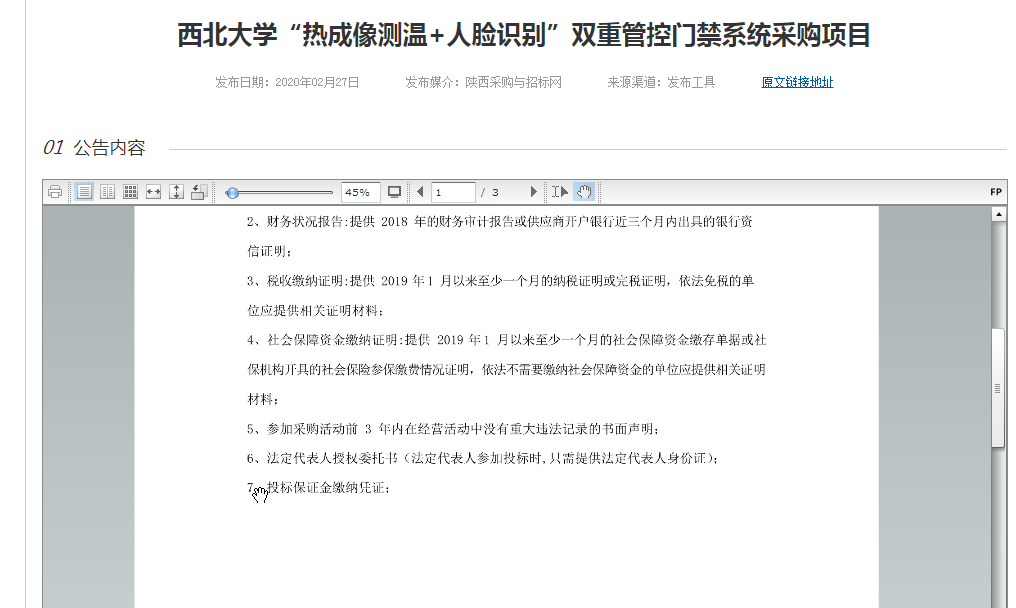Open fullscreen monitor view
Screen dimensions: 1016x608
(x=394, y=192)
